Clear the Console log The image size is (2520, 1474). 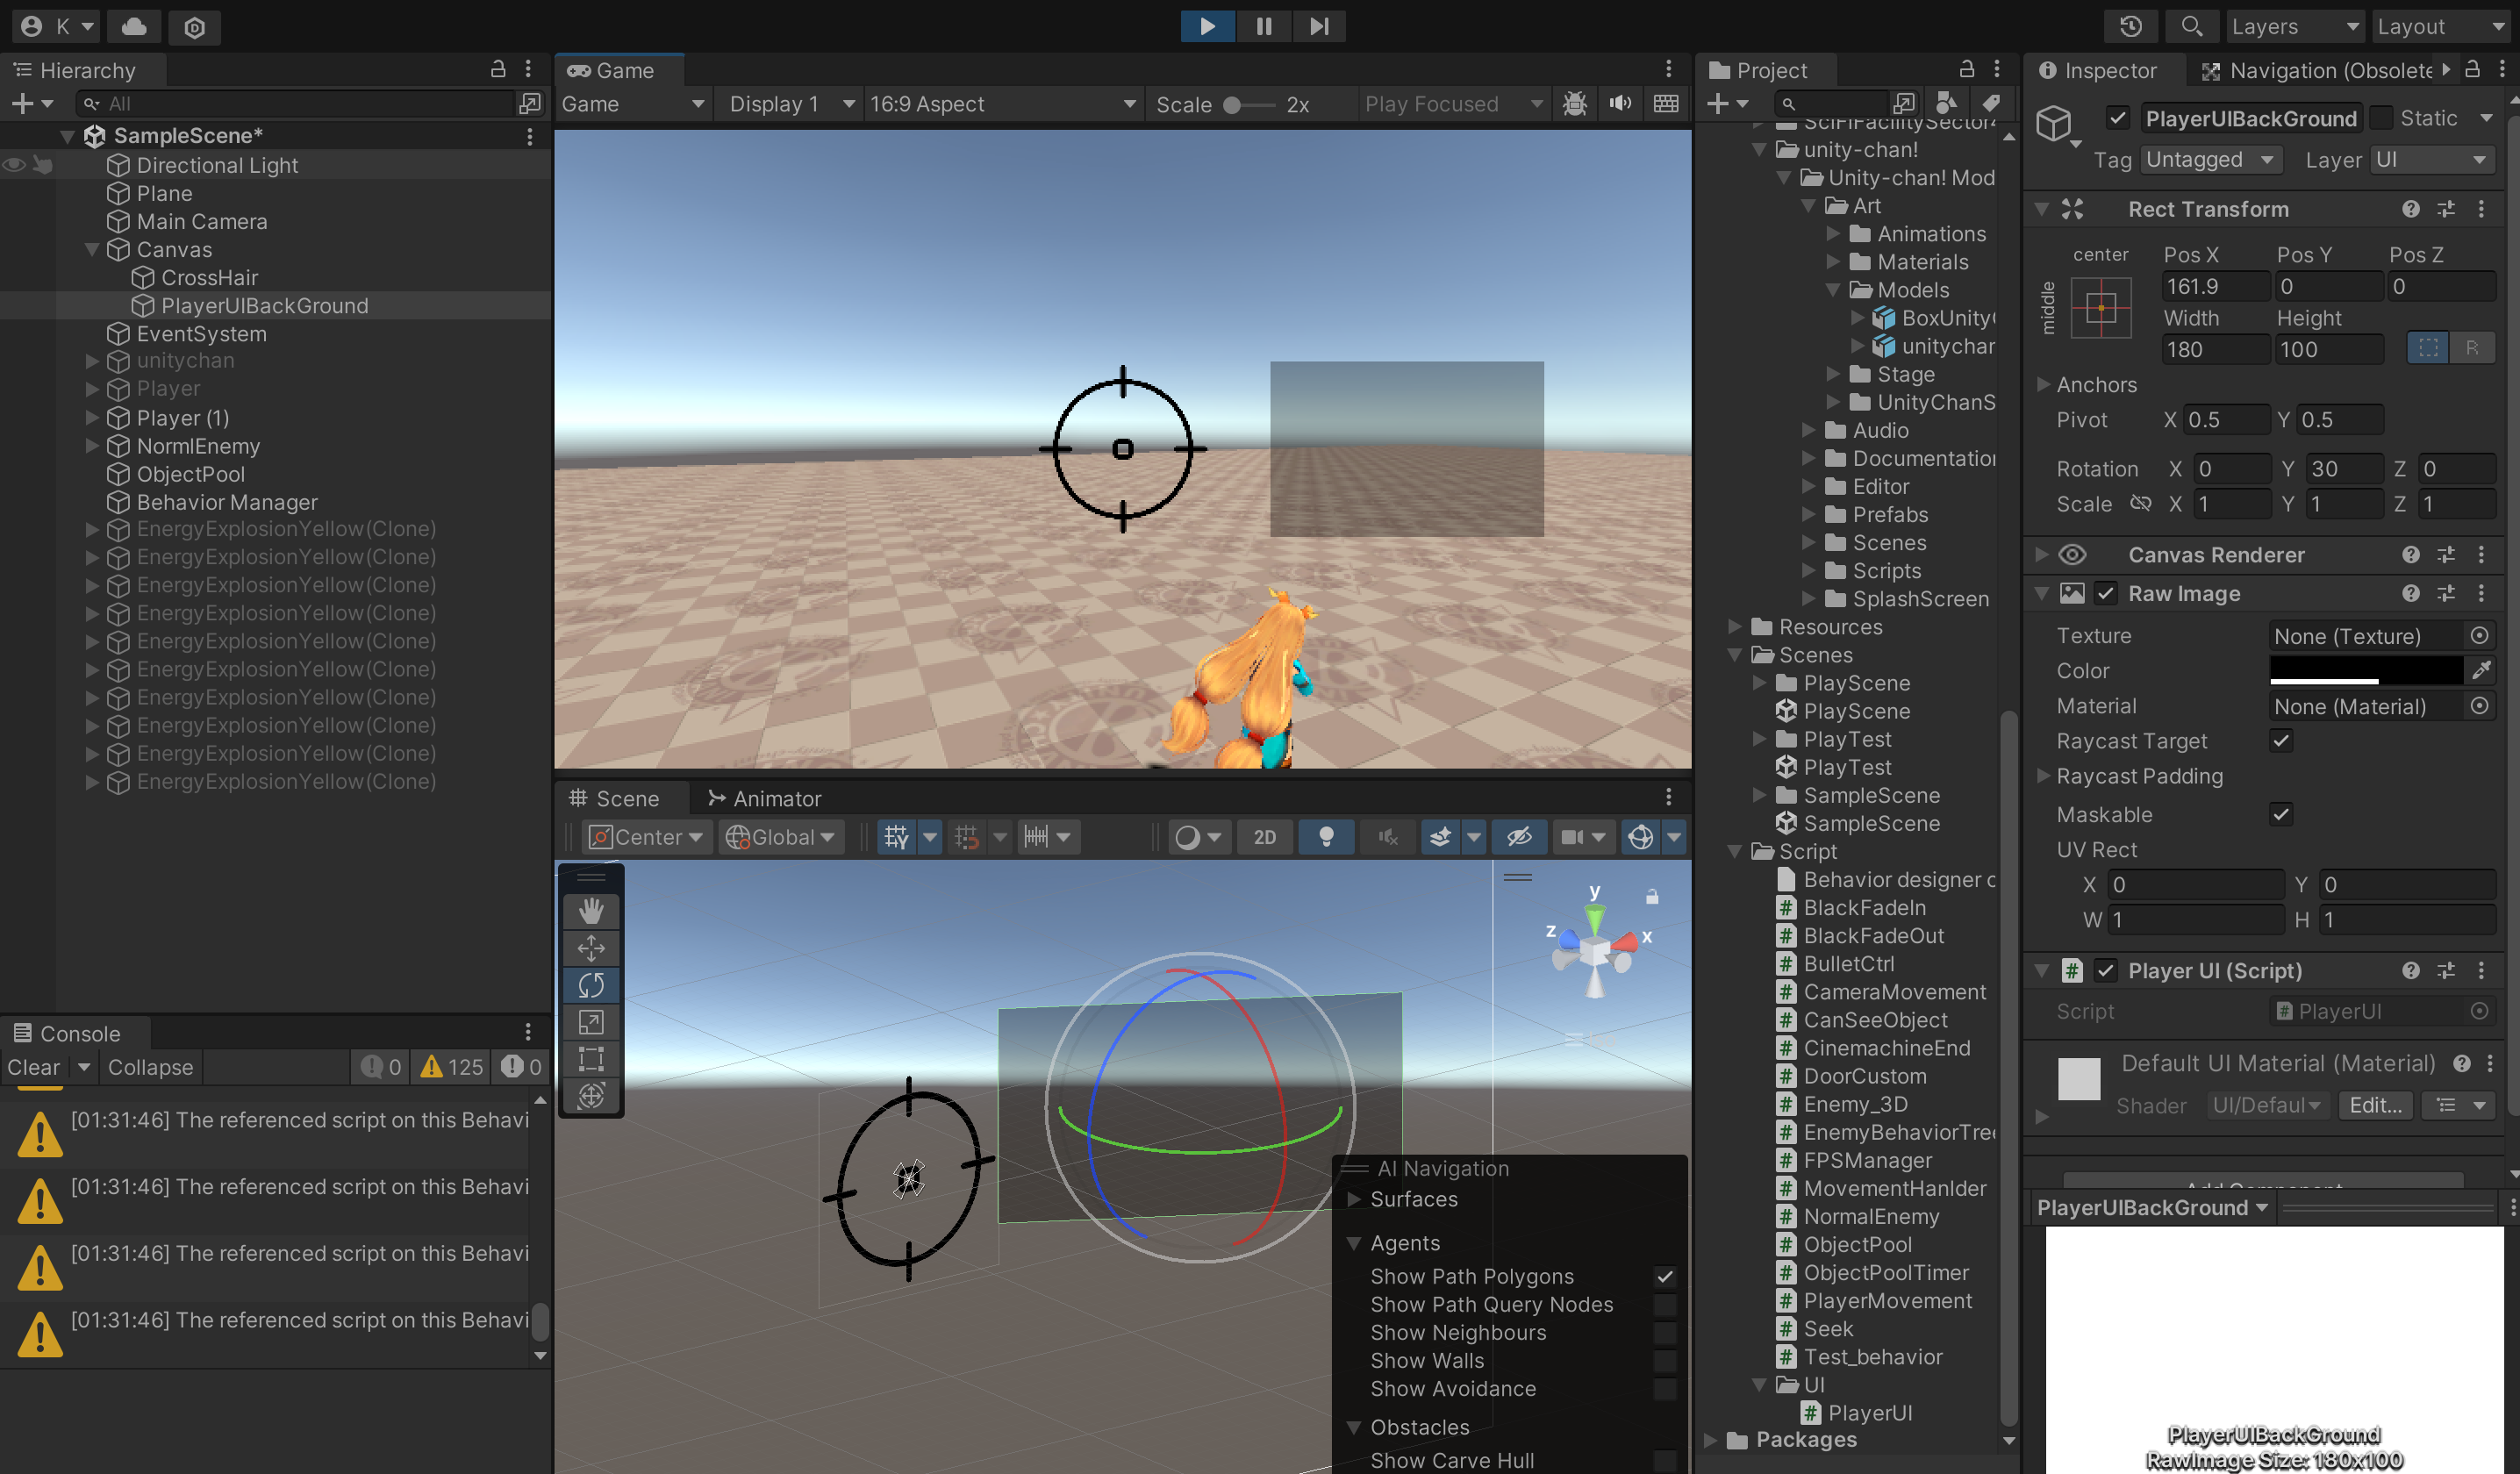click(34, 1068)
